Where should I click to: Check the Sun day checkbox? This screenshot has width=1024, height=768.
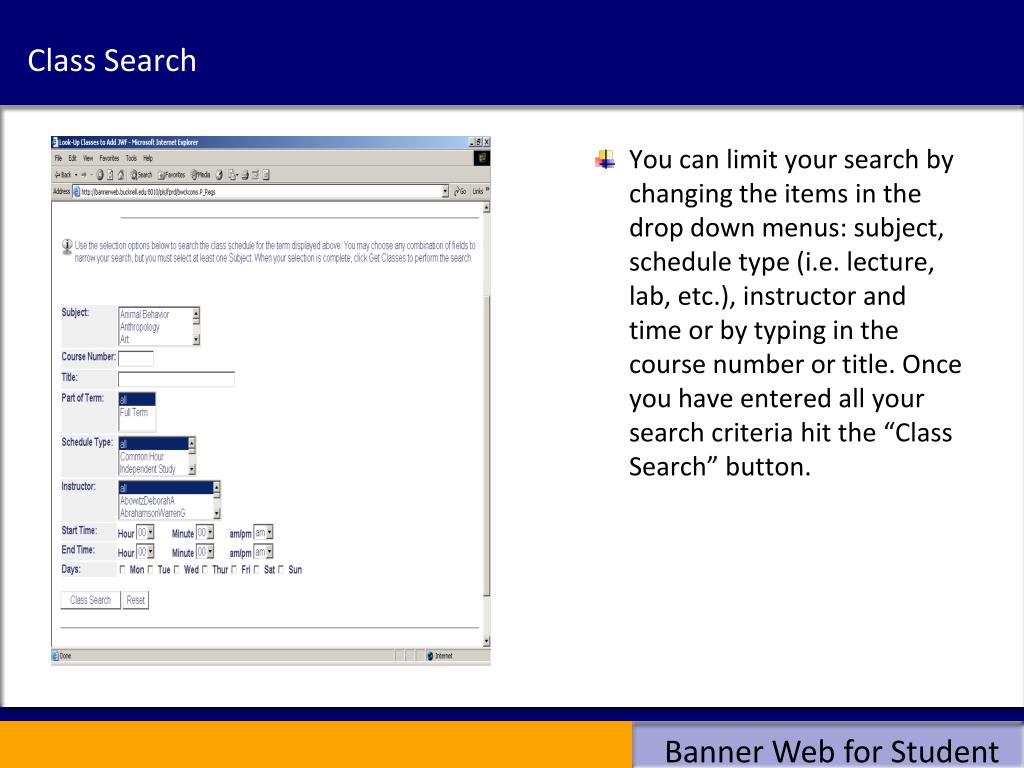coord(281,569)
